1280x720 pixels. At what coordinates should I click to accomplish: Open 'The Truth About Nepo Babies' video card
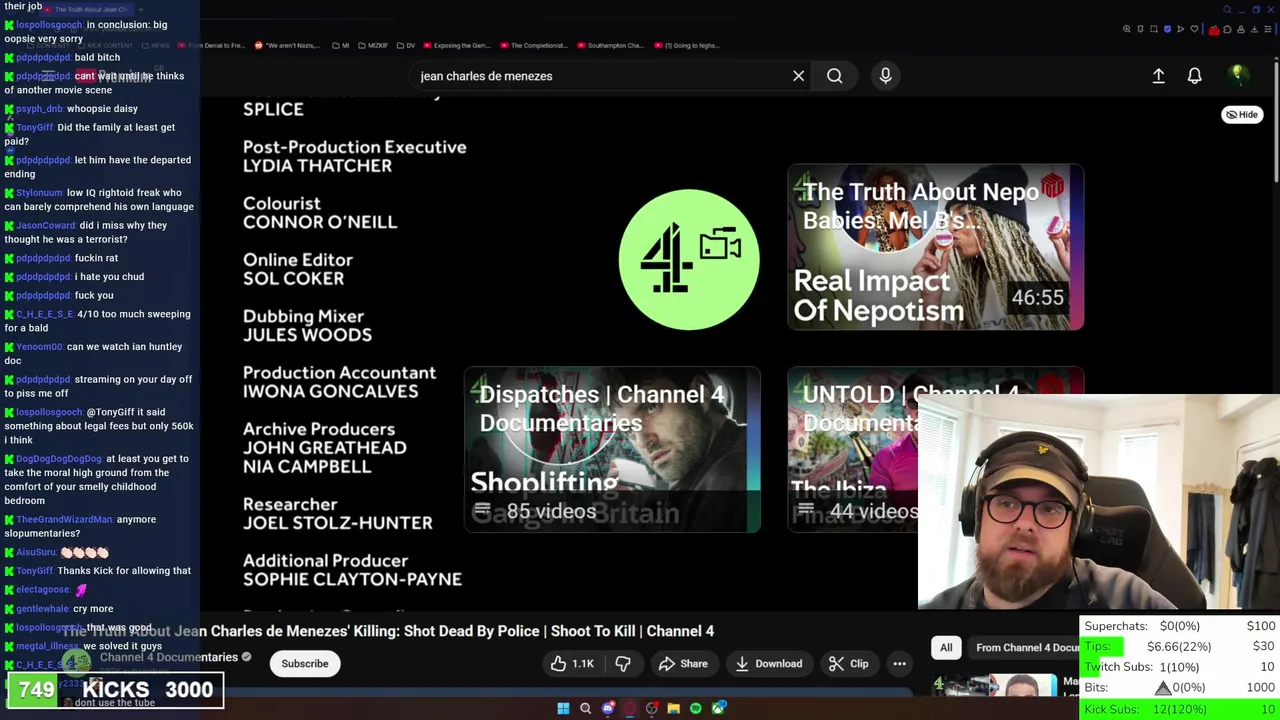pyautogui.click(x=935, y=247)
